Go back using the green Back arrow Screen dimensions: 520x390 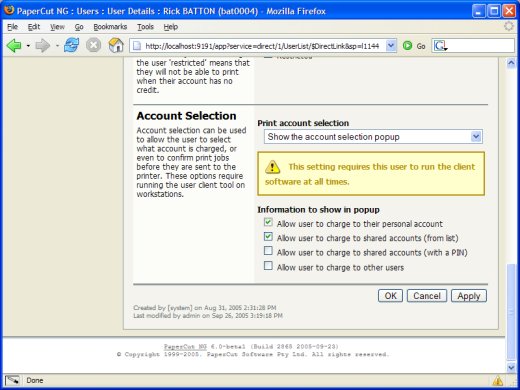14,45
